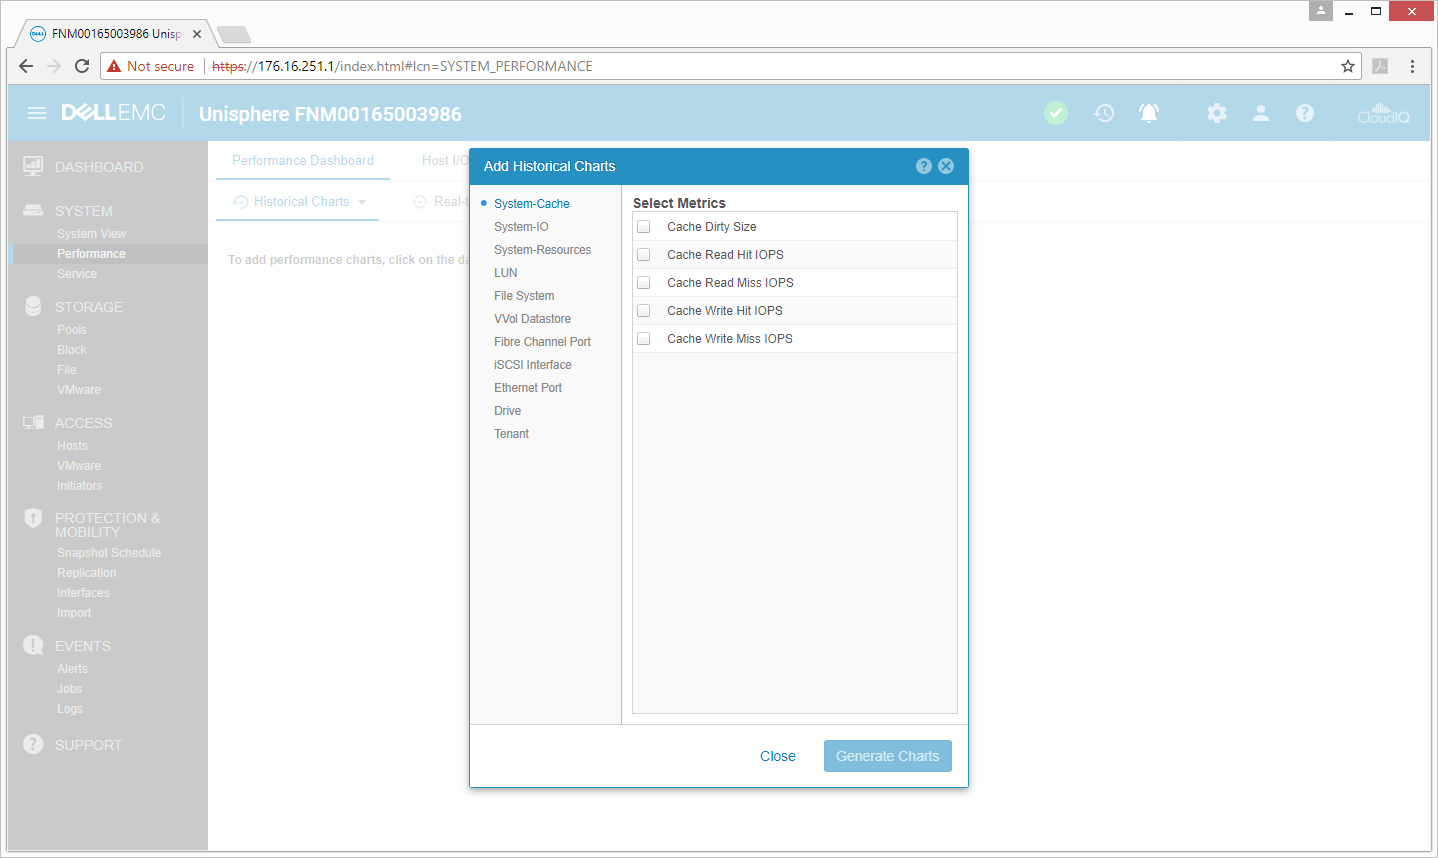Open System View in sidebar
This screenshot has width=1438, height=858.
[91, 234]
